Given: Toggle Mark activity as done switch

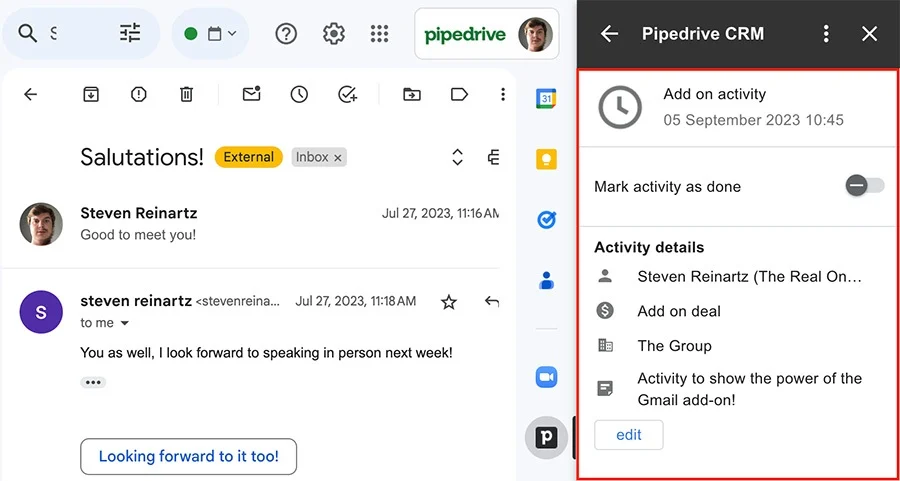Looking at the screenshot, I should [865, 186].
